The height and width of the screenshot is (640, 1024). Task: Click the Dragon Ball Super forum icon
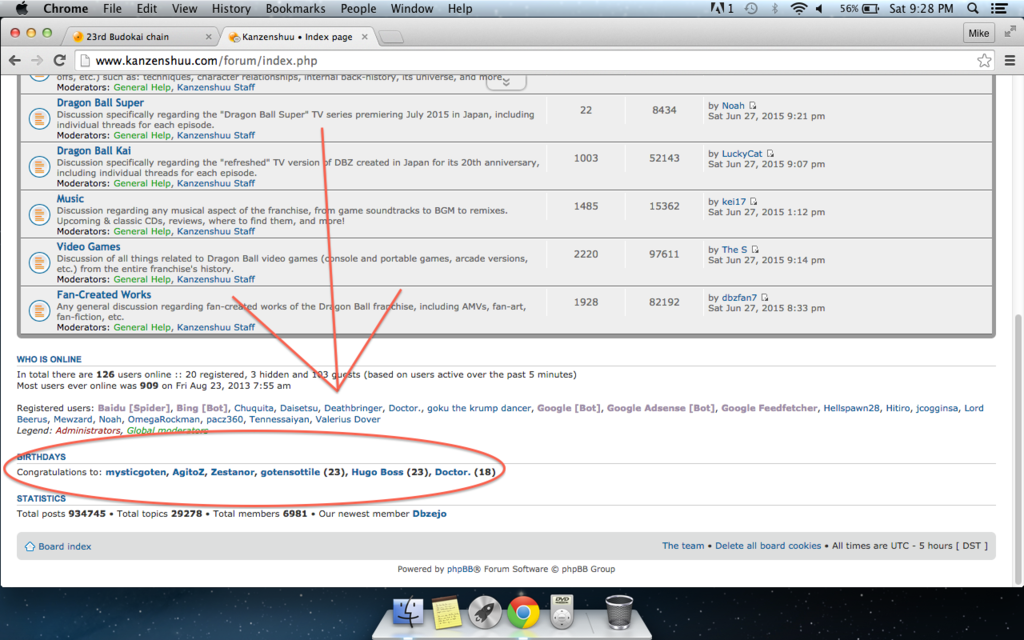click(x=39, y=119)
